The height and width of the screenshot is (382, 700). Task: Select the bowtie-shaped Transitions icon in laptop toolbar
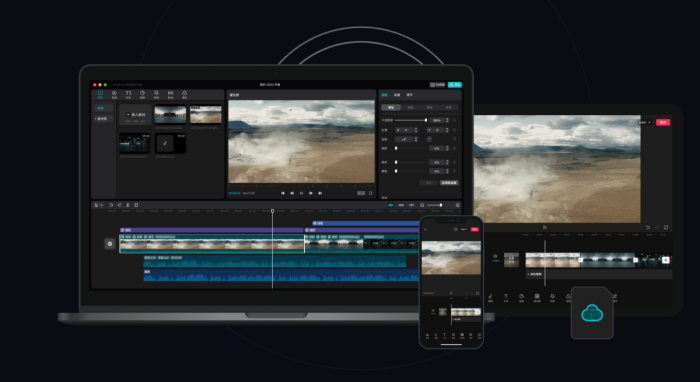click(x=171, y=95)
